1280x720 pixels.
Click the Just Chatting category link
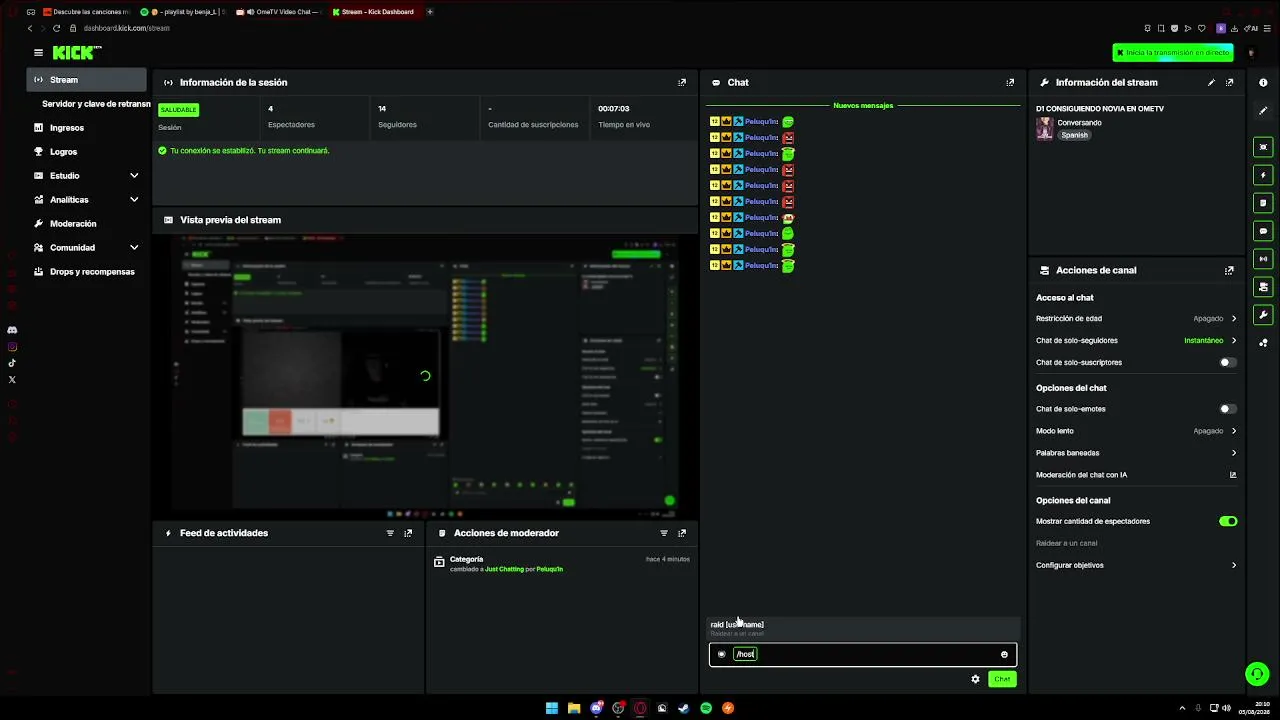(504, 569)
